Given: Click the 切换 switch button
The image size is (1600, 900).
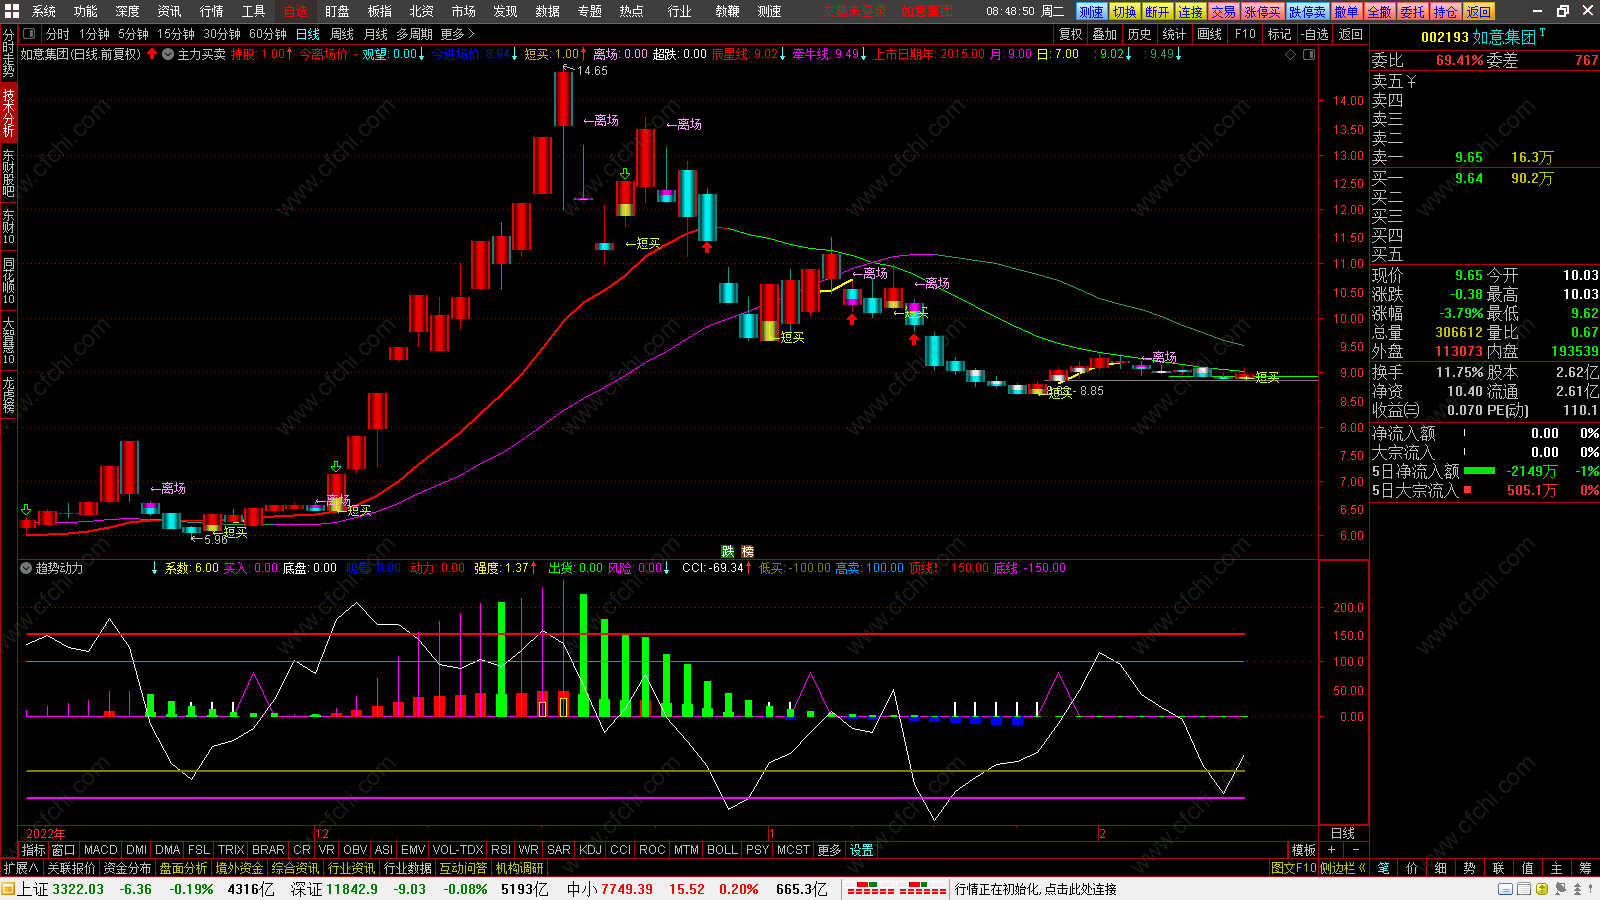Looking at the screenshot, I should click(1124, 12).
